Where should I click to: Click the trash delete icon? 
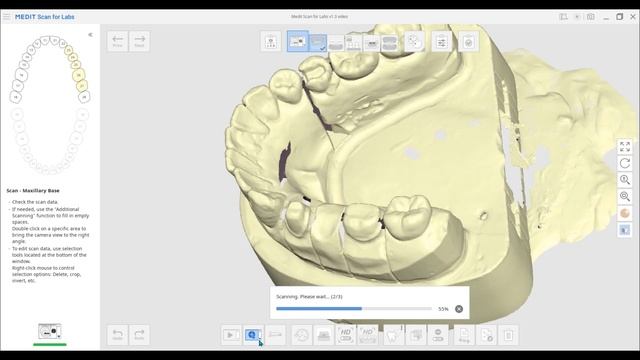click(509, 335)
